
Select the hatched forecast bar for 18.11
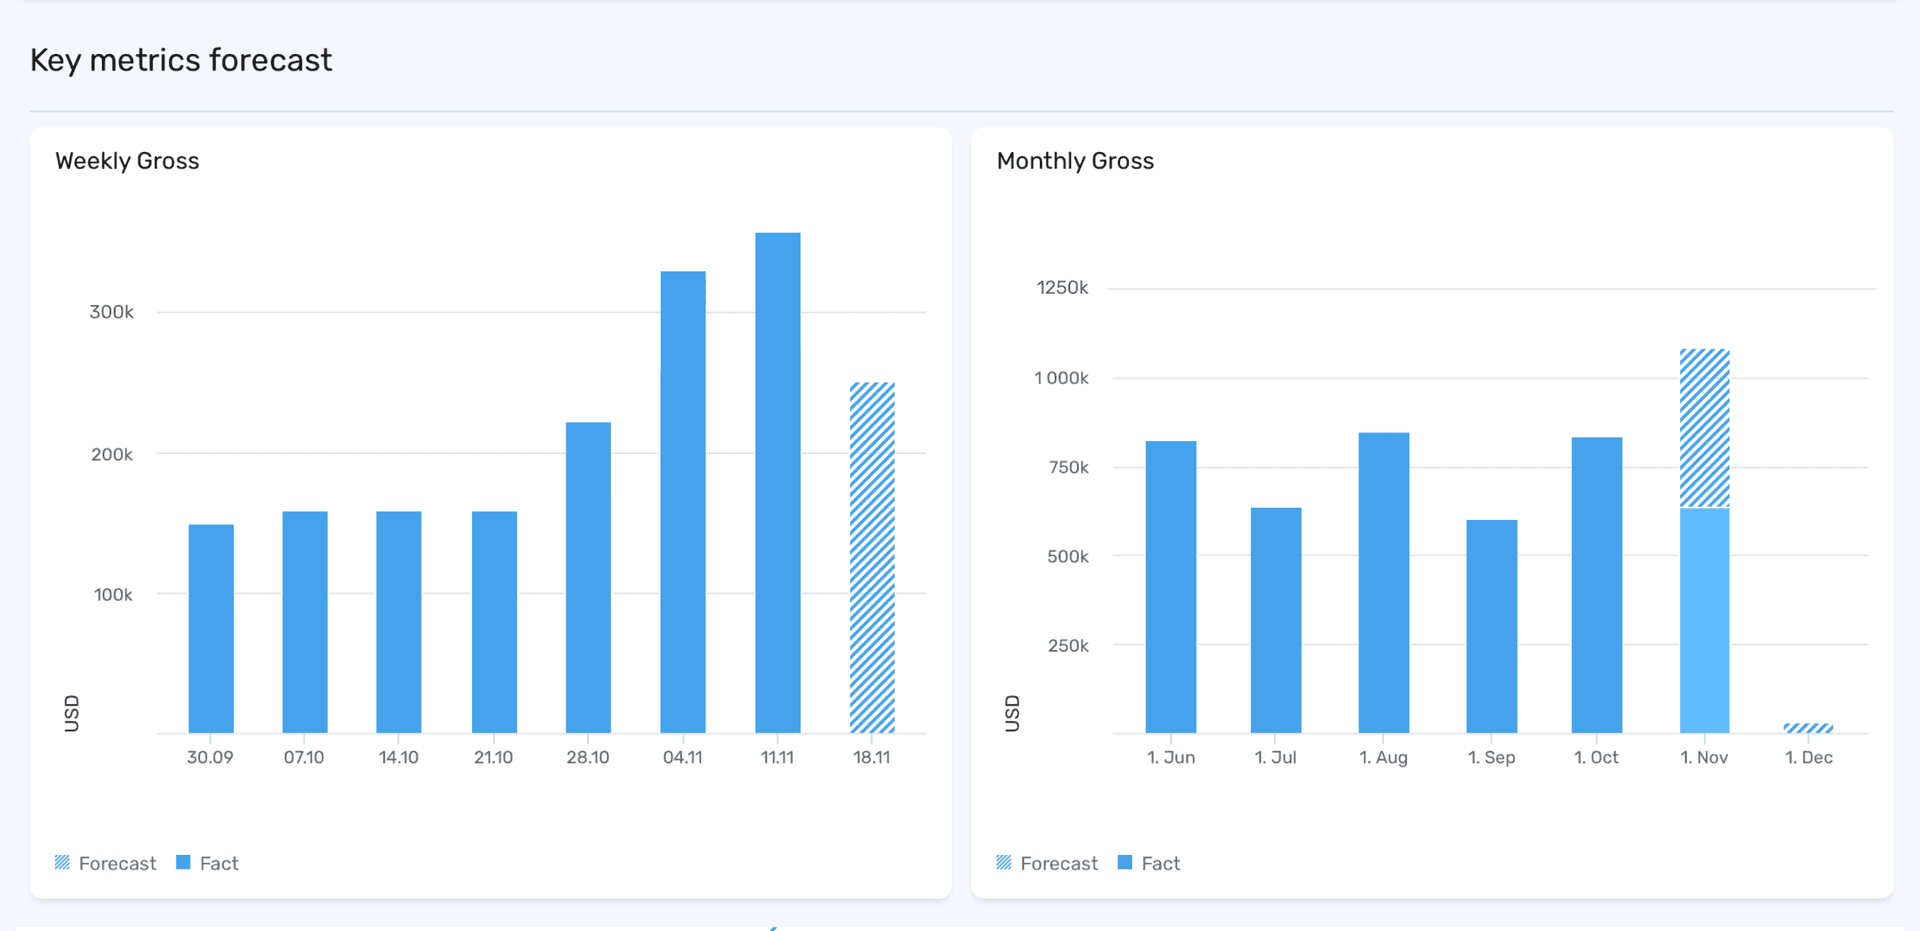(872, 550)
